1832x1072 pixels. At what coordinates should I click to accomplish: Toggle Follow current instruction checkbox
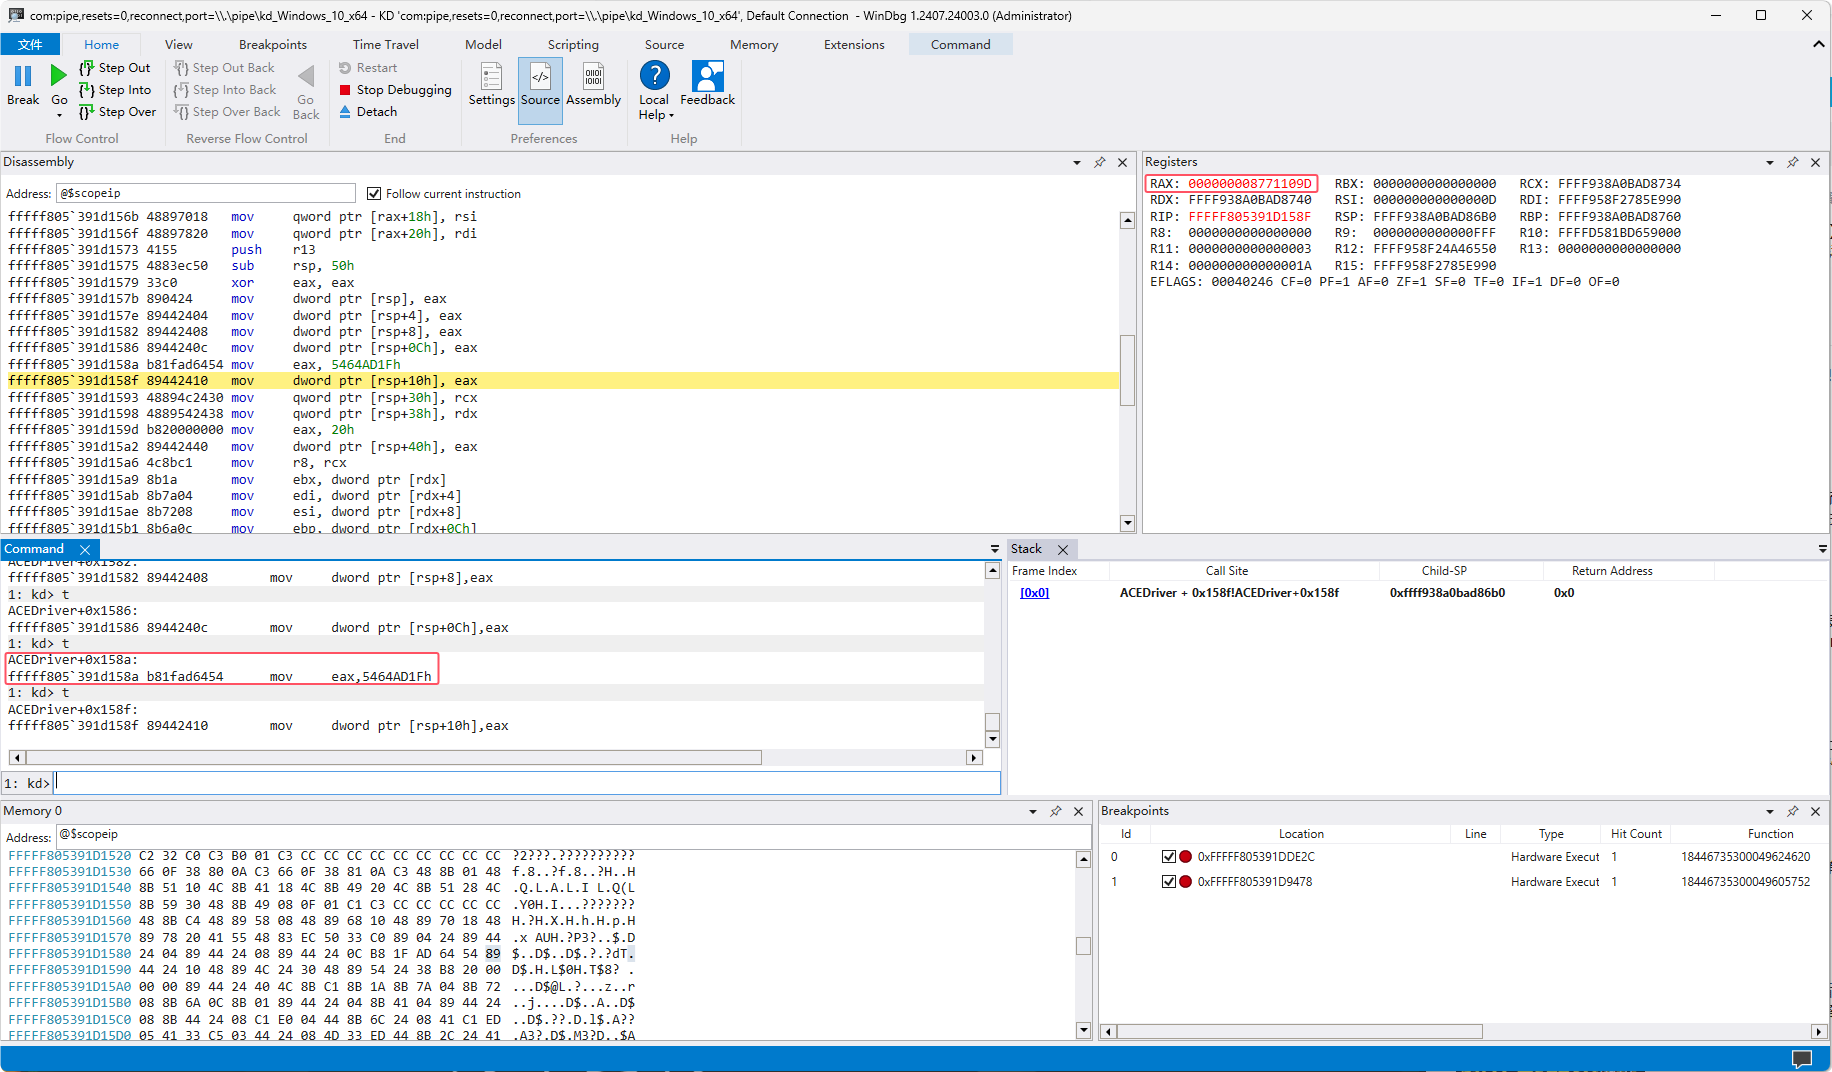[x=374, y=193]
